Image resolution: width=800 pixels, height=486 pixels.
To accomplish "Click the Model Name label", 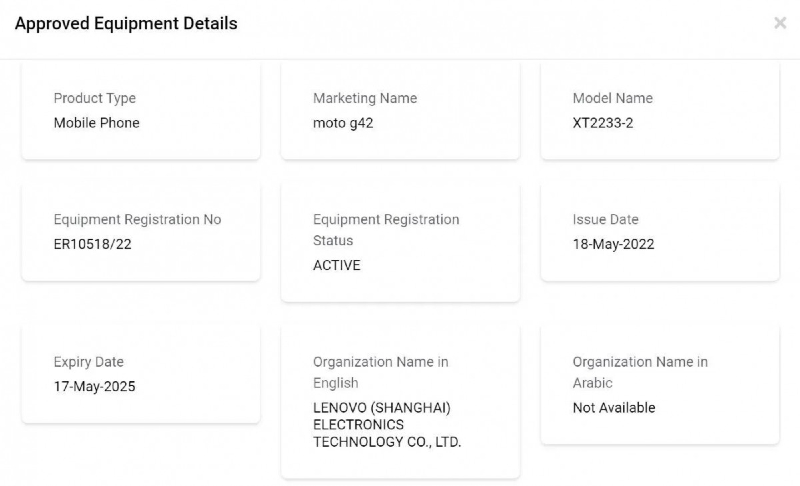I will point(613,98).
